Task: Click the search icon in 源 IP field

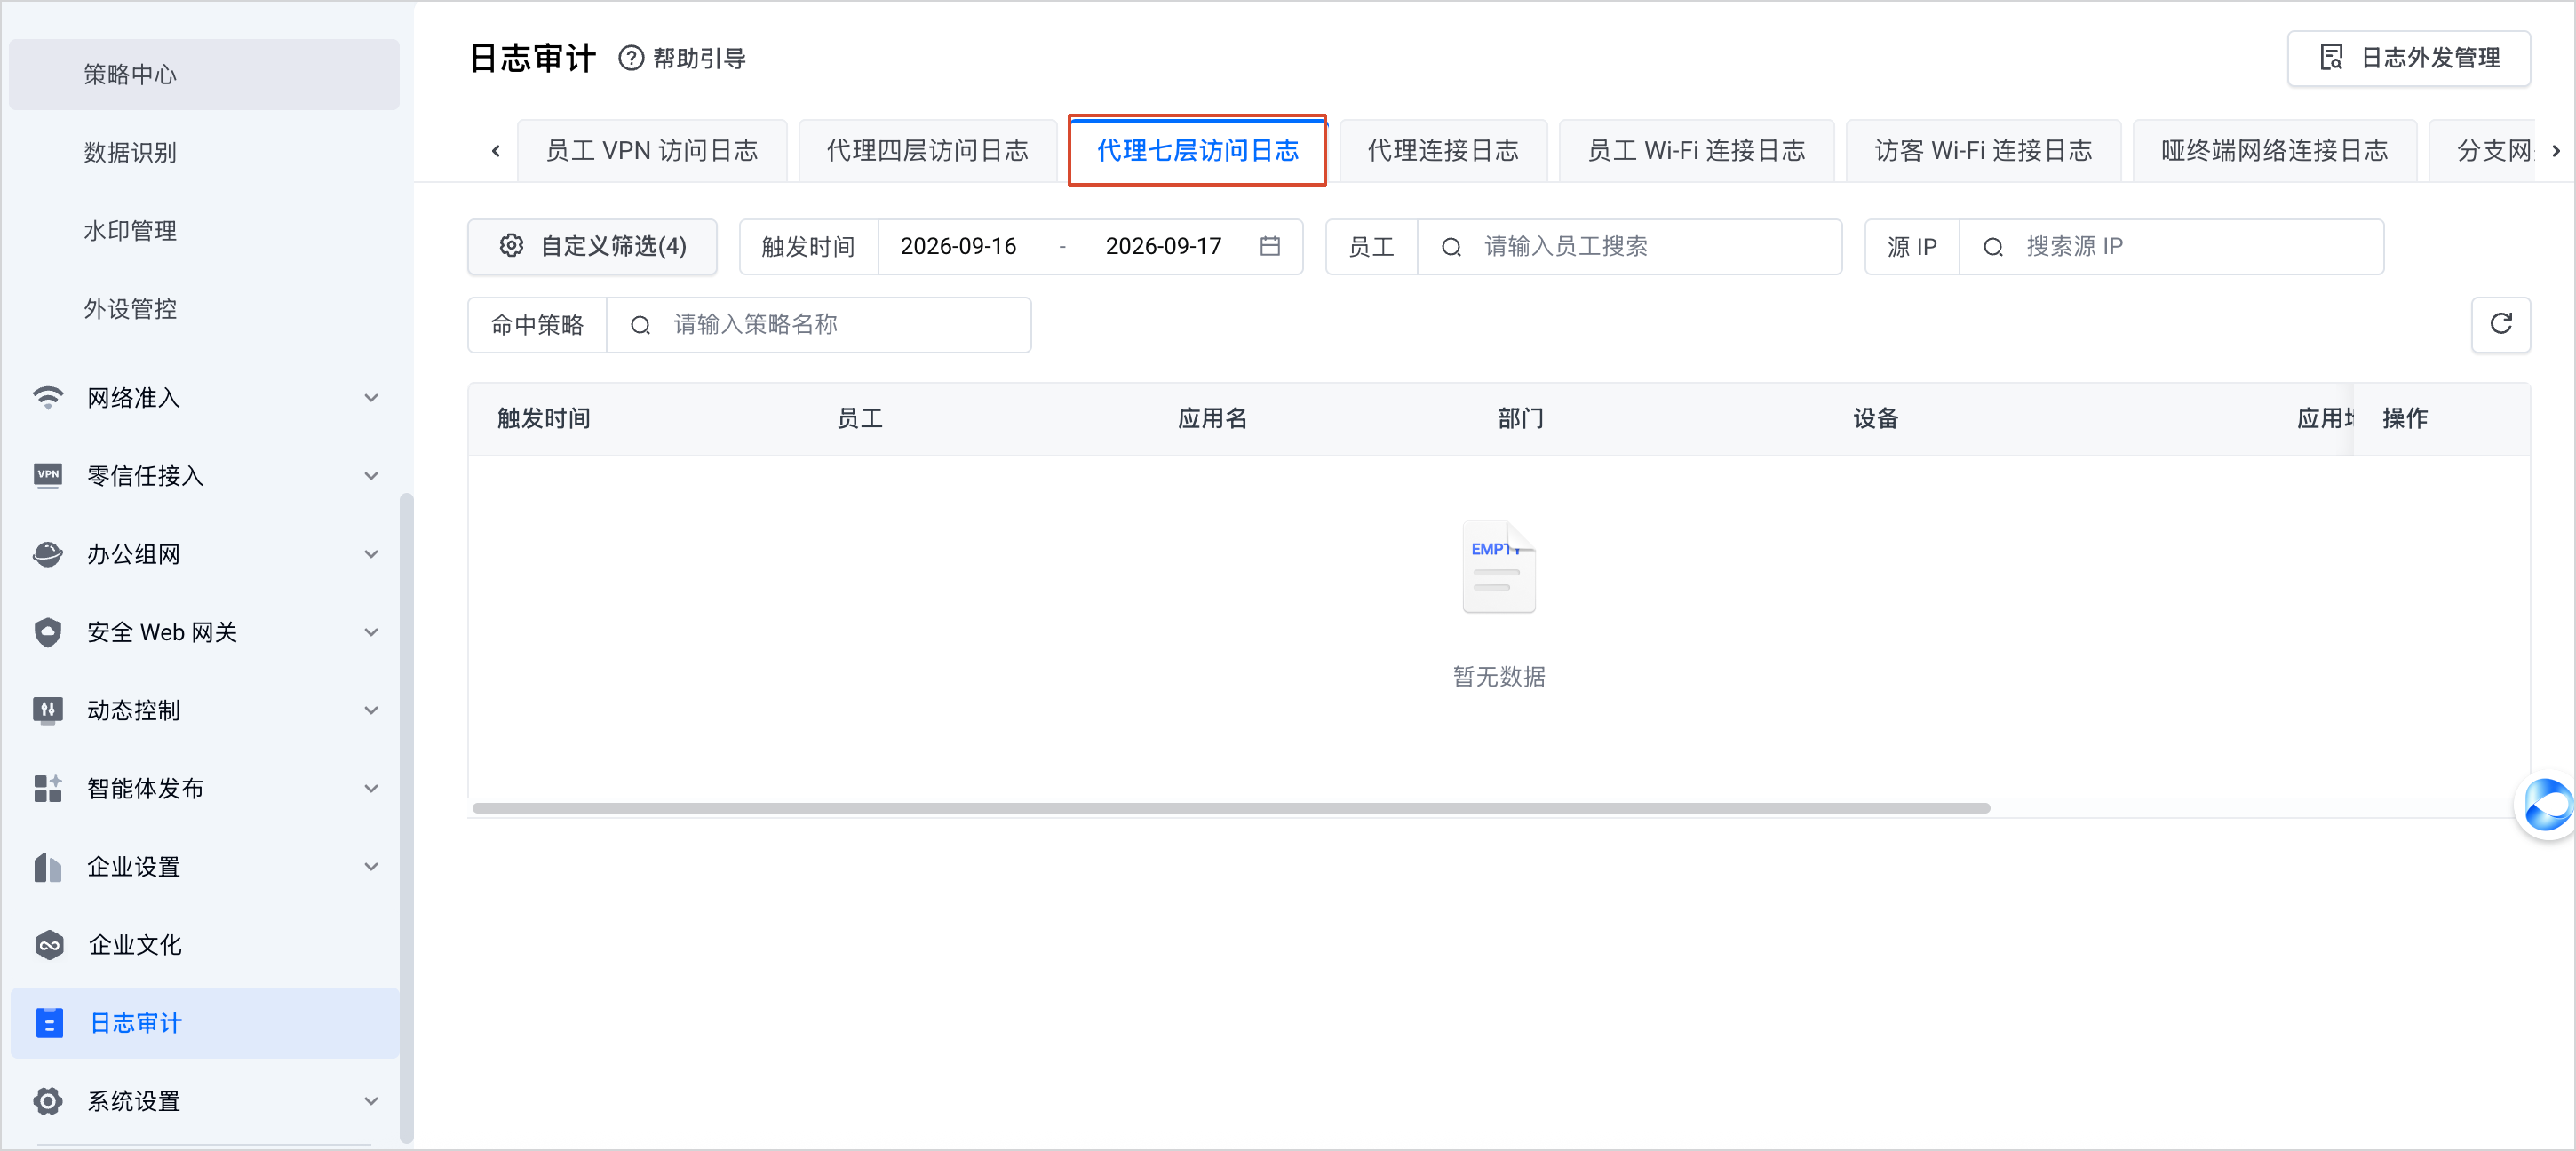Action: pos(1993,247)
